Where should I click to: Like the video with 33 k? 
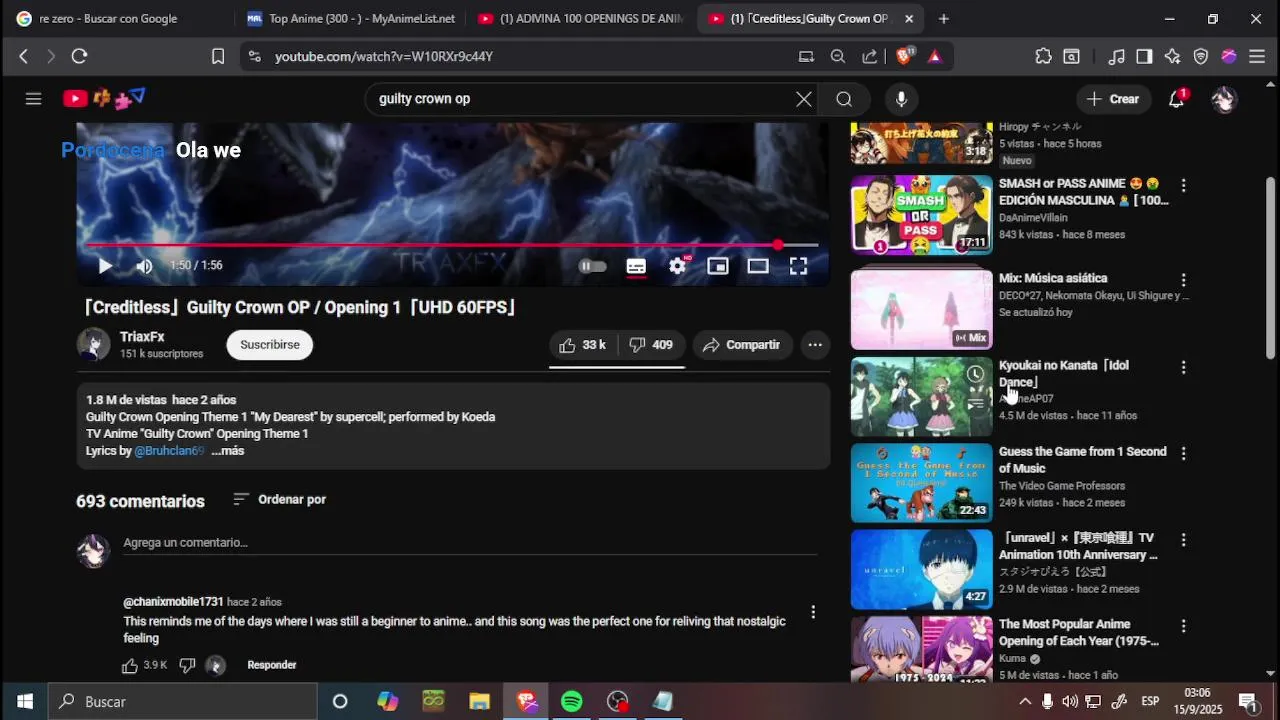[x=583, y=345]
